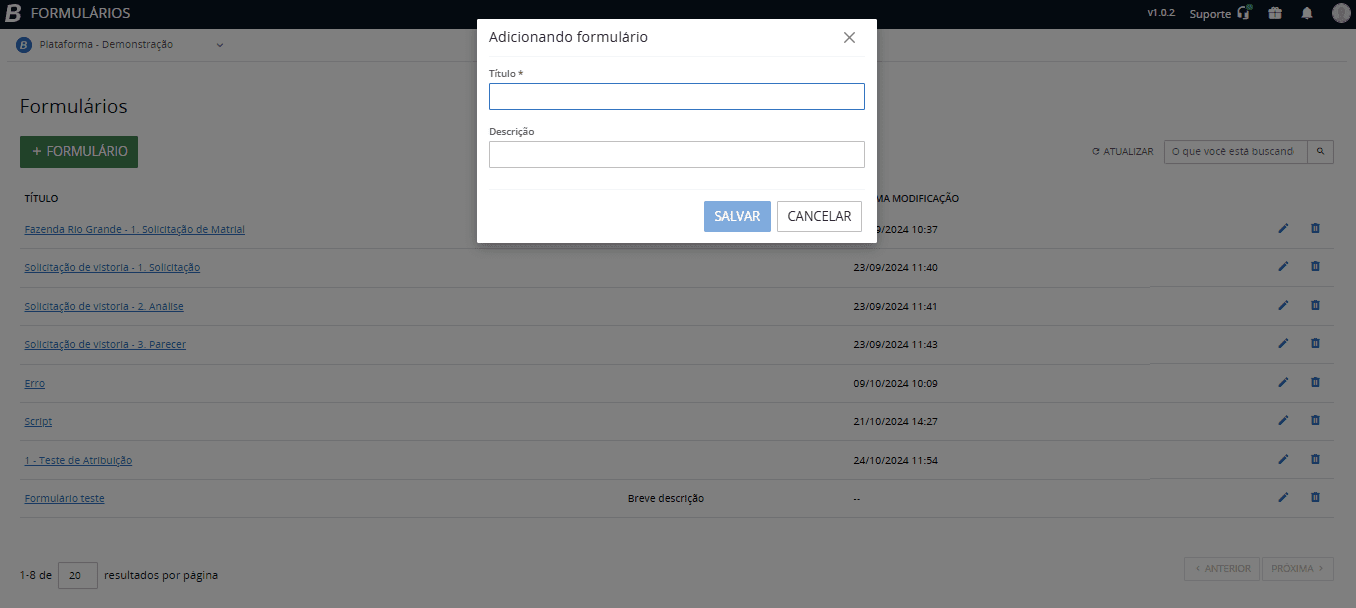Viewport: 1356px width, 608px height.
Task: Edit the Formulário teste row with pencil icon
Action: (1283, 497)
